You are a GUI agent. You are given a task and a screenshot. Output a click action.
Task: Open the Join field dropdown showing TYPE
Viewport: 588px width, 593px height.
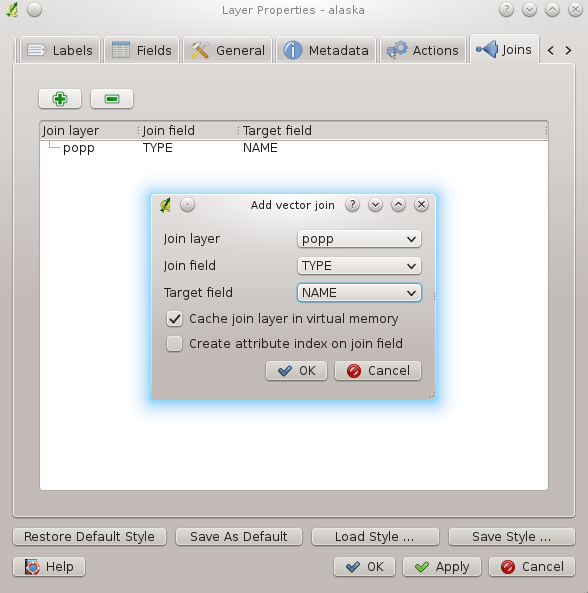359,266
